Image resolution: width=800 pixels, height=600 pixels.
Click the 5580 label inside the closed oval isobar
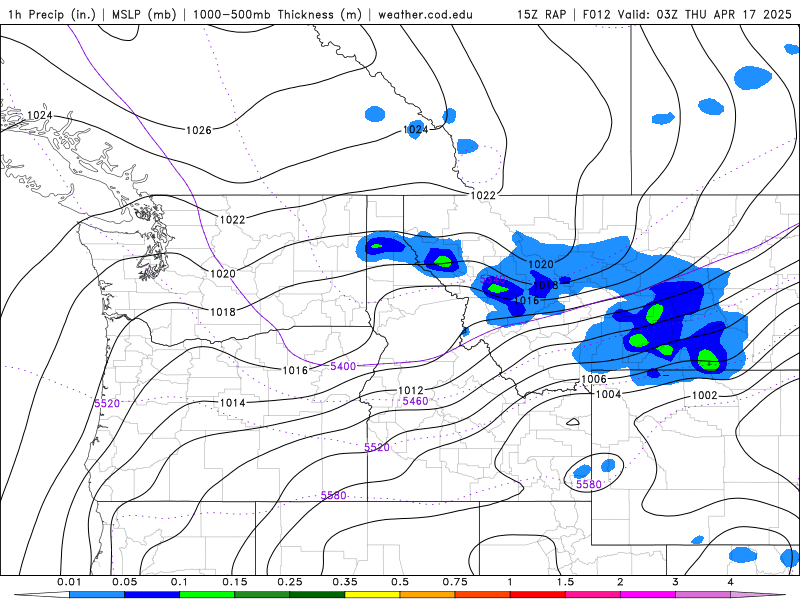point(589,484)
